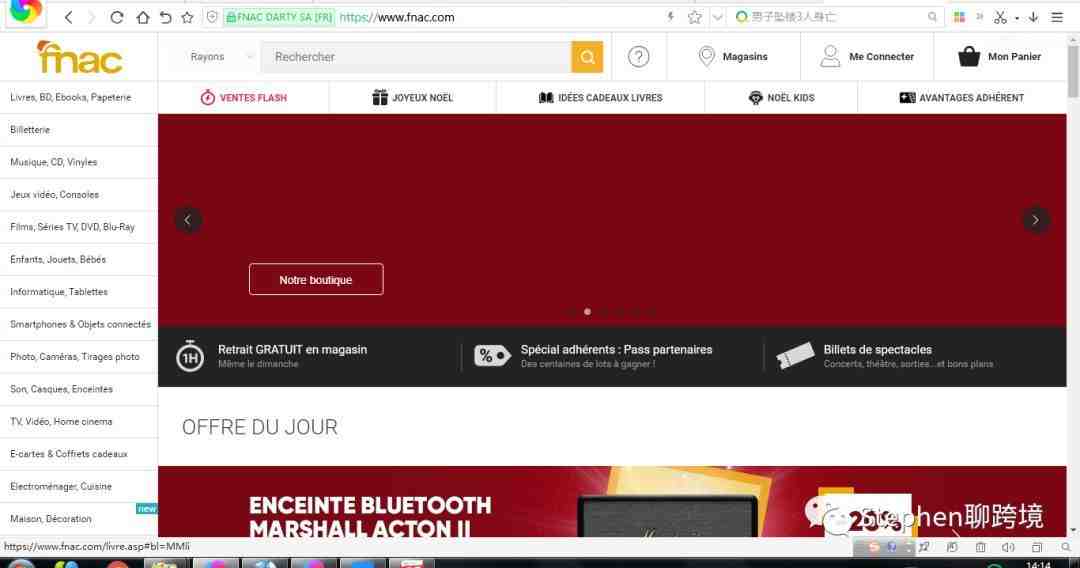Click the browser back arrow
1080x568 pixels.
68,17
